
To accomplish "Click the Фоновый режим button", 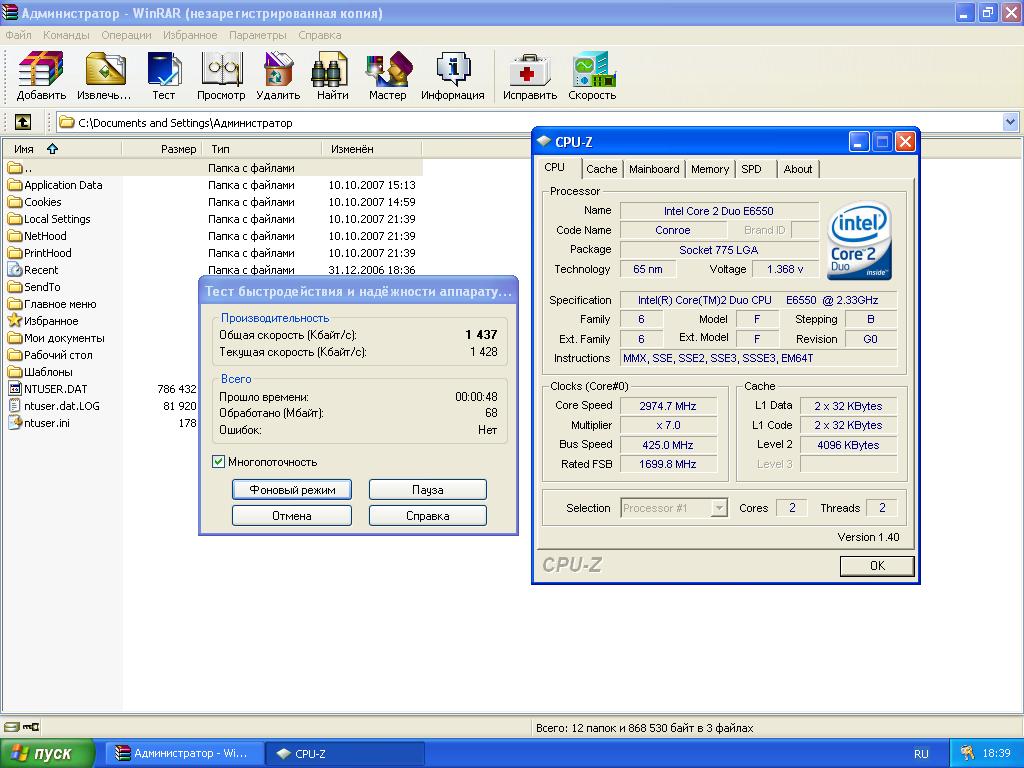I will pos(292,489).
